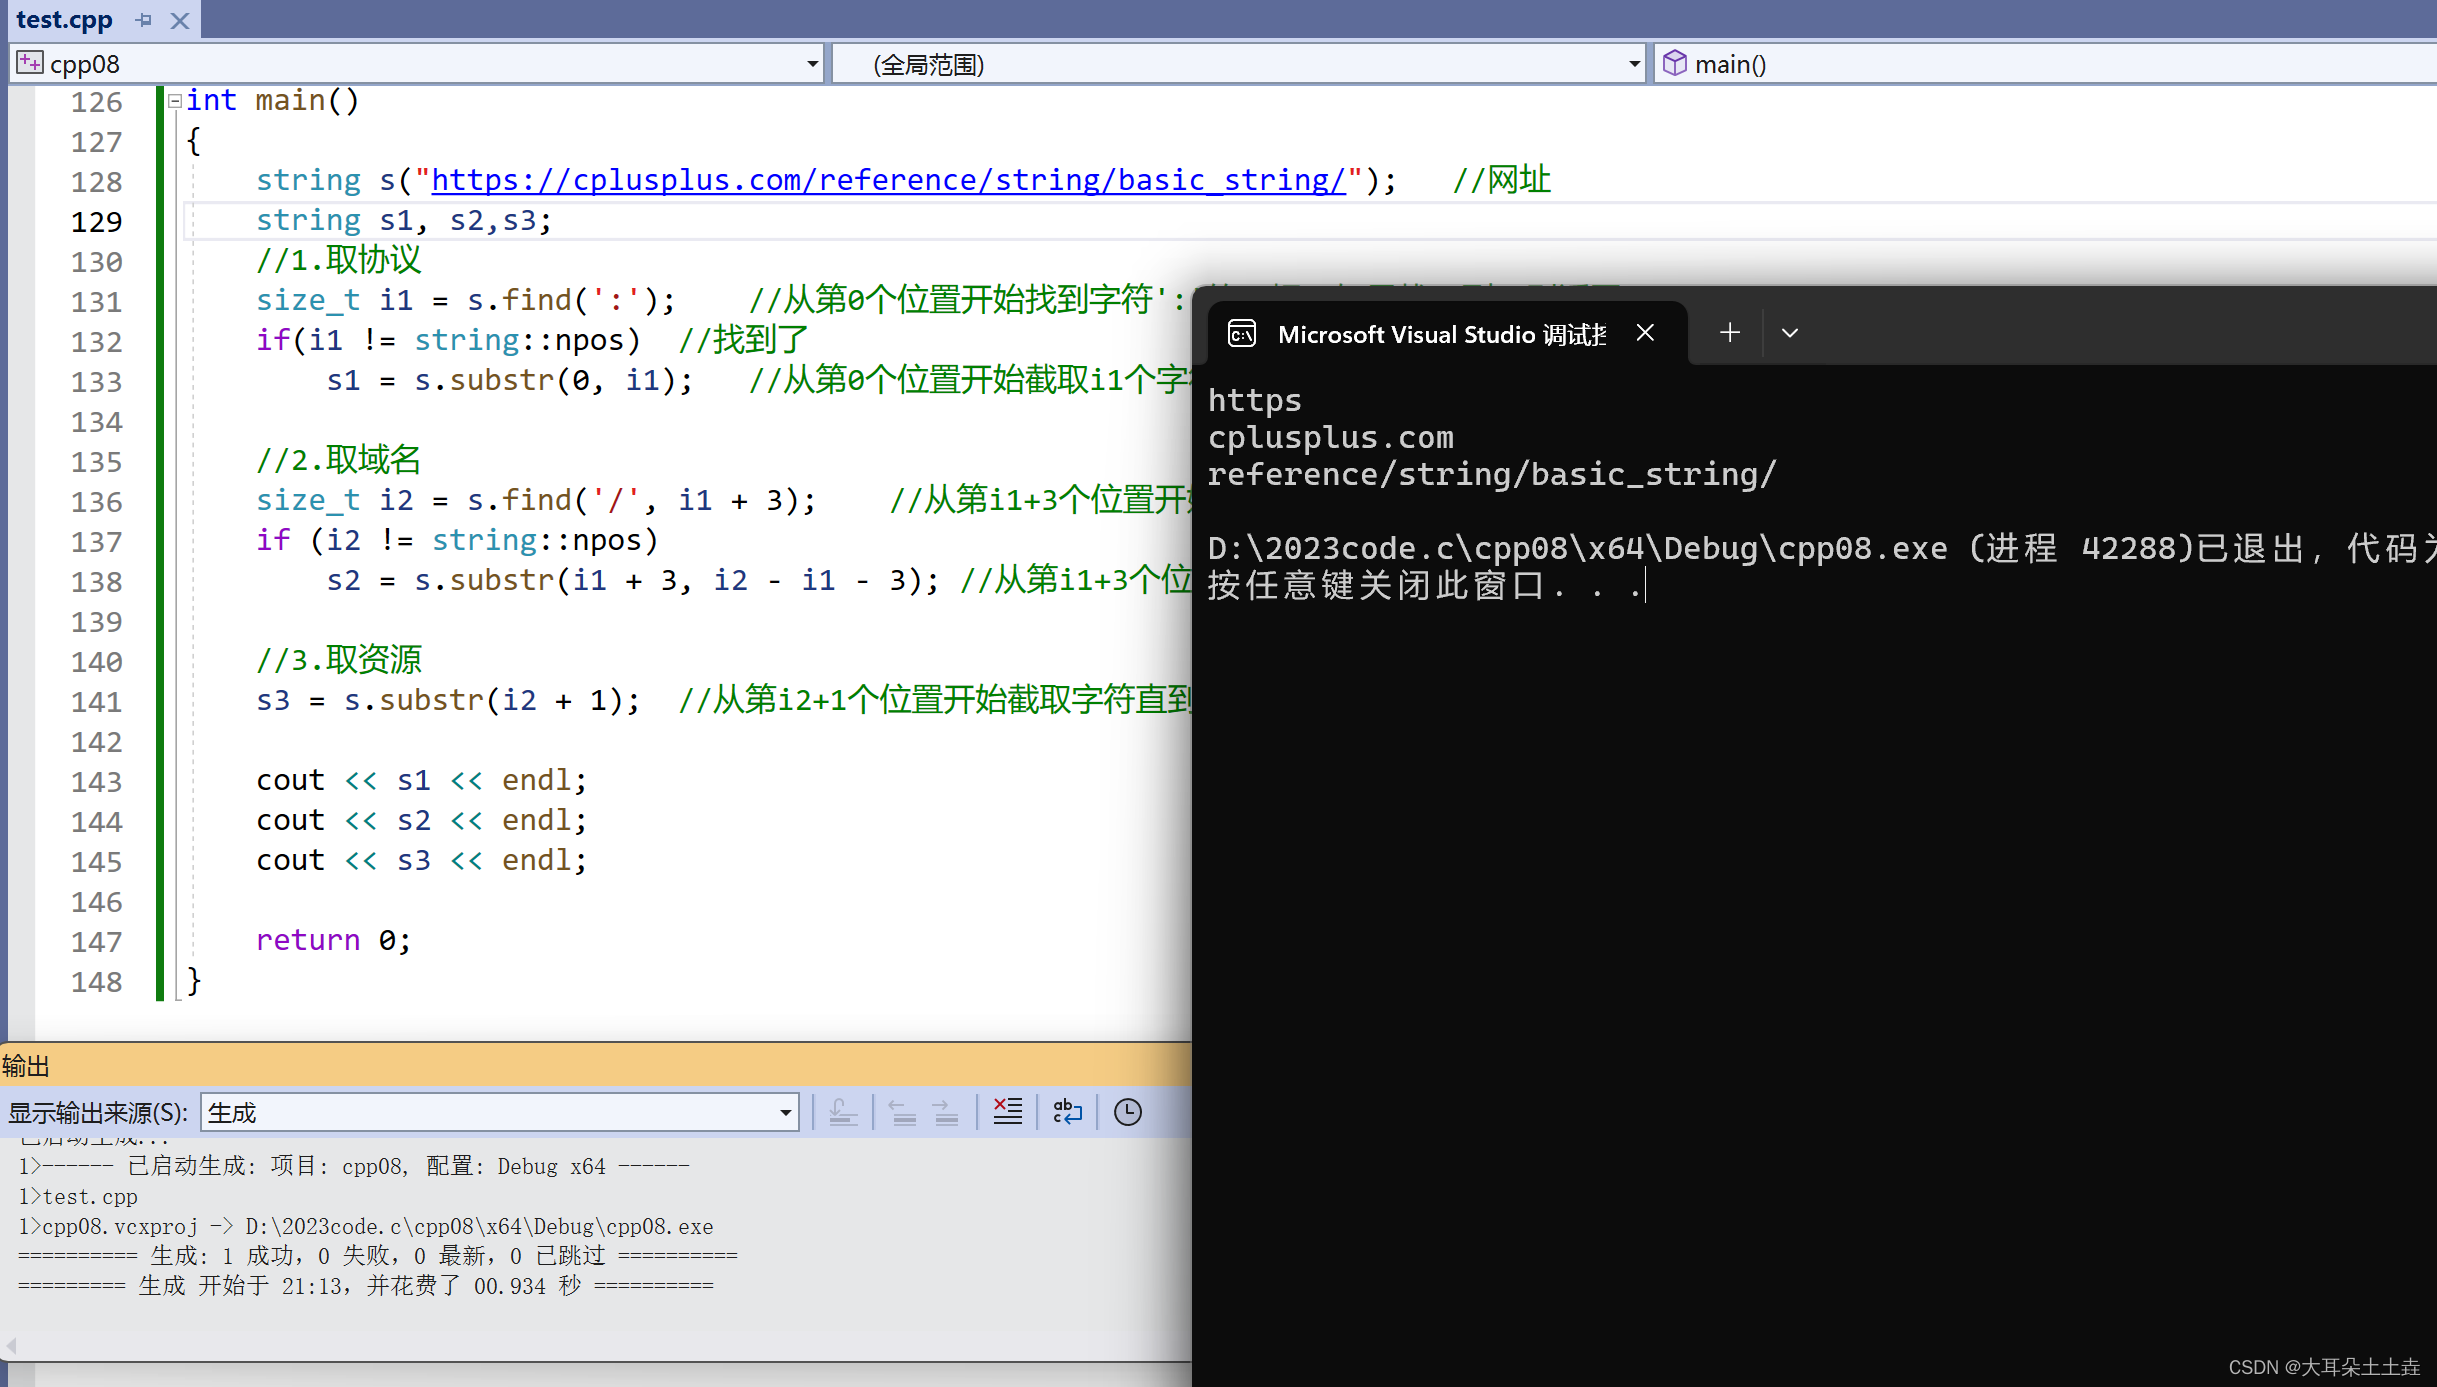Click 'return 0;' on line 147
This screenshot has width=2437, height=1387.
click(x=333, y=940)
